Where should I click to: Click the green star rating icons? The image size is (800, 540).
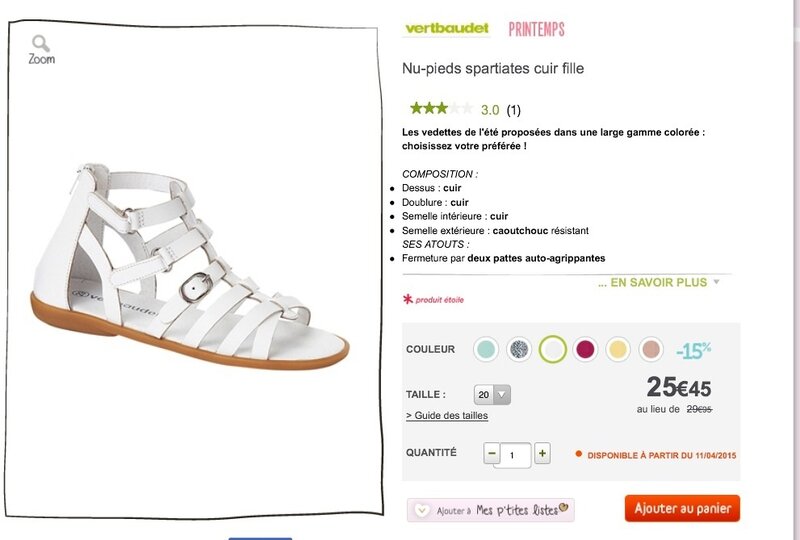[x=441, y=108]
